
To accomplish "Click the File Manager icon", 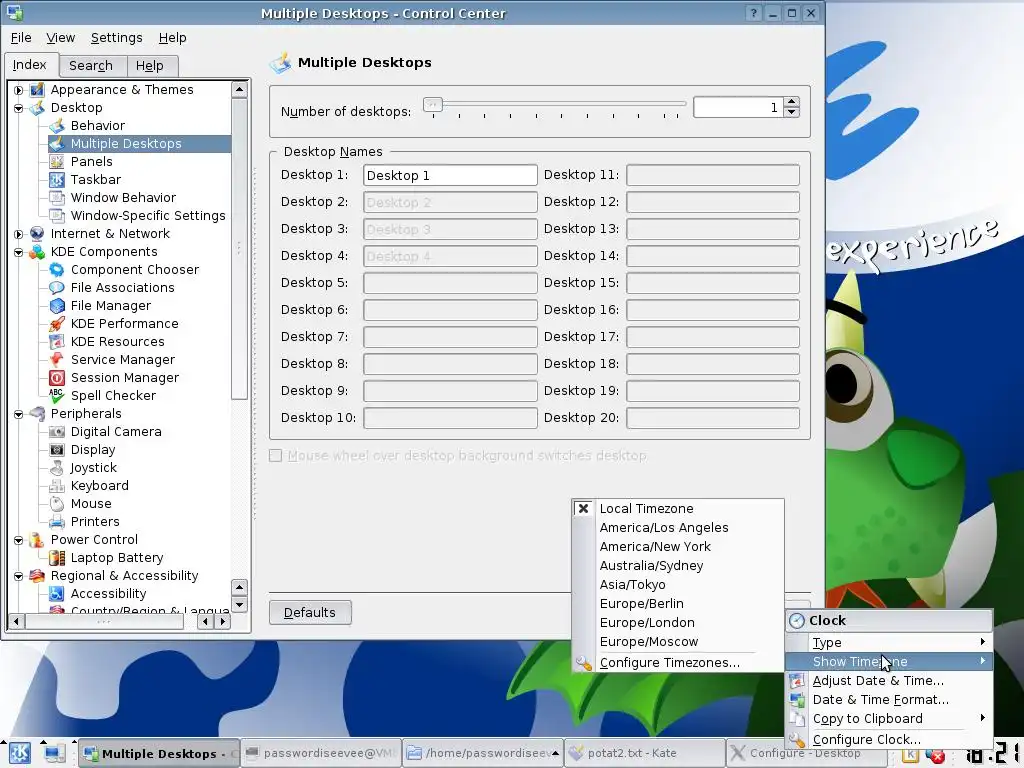I will pyautogui.click(x=57, y=306).
